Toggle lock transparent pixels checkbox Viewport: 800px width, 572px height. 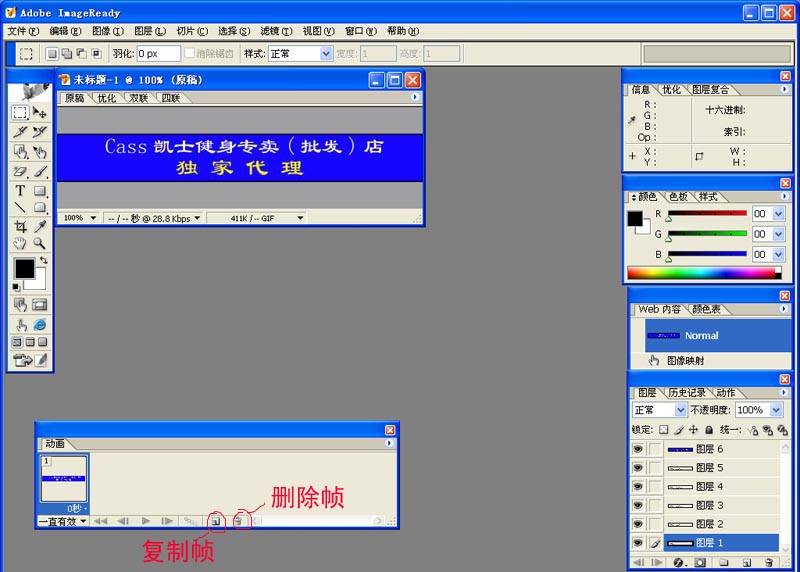click(x=663, y=430)
